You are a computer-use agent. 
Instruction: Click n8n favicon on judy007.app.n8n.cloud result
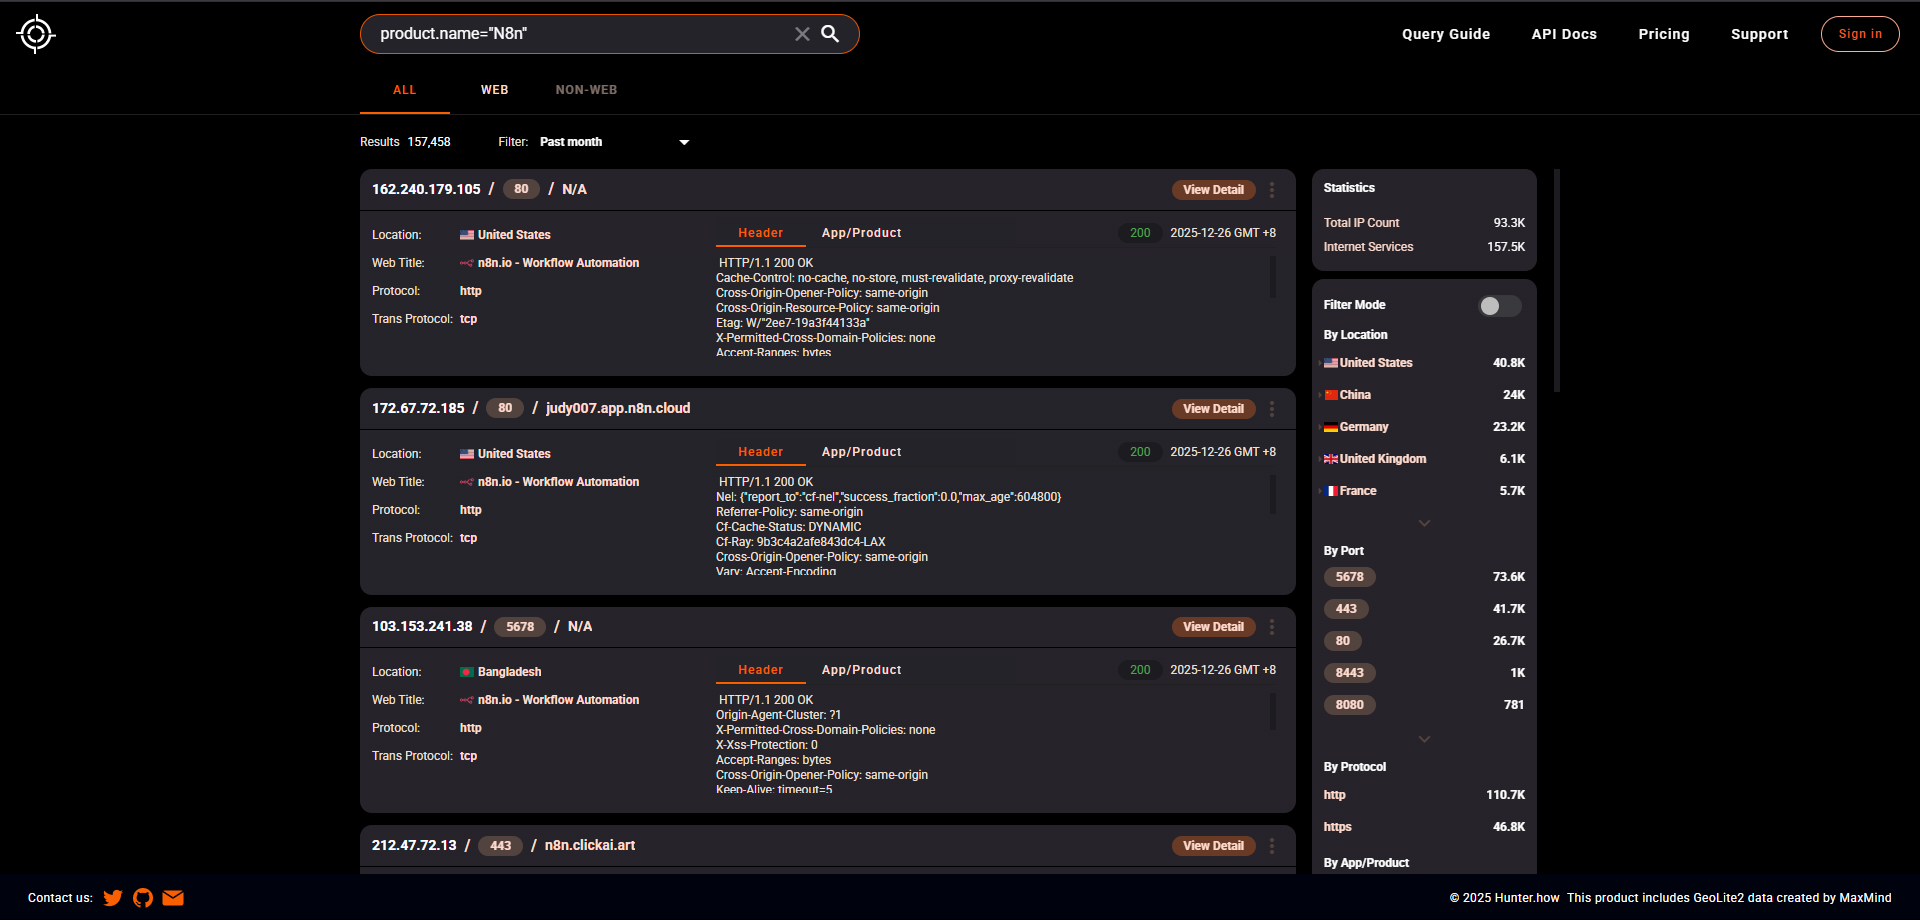tap(467, 482)
